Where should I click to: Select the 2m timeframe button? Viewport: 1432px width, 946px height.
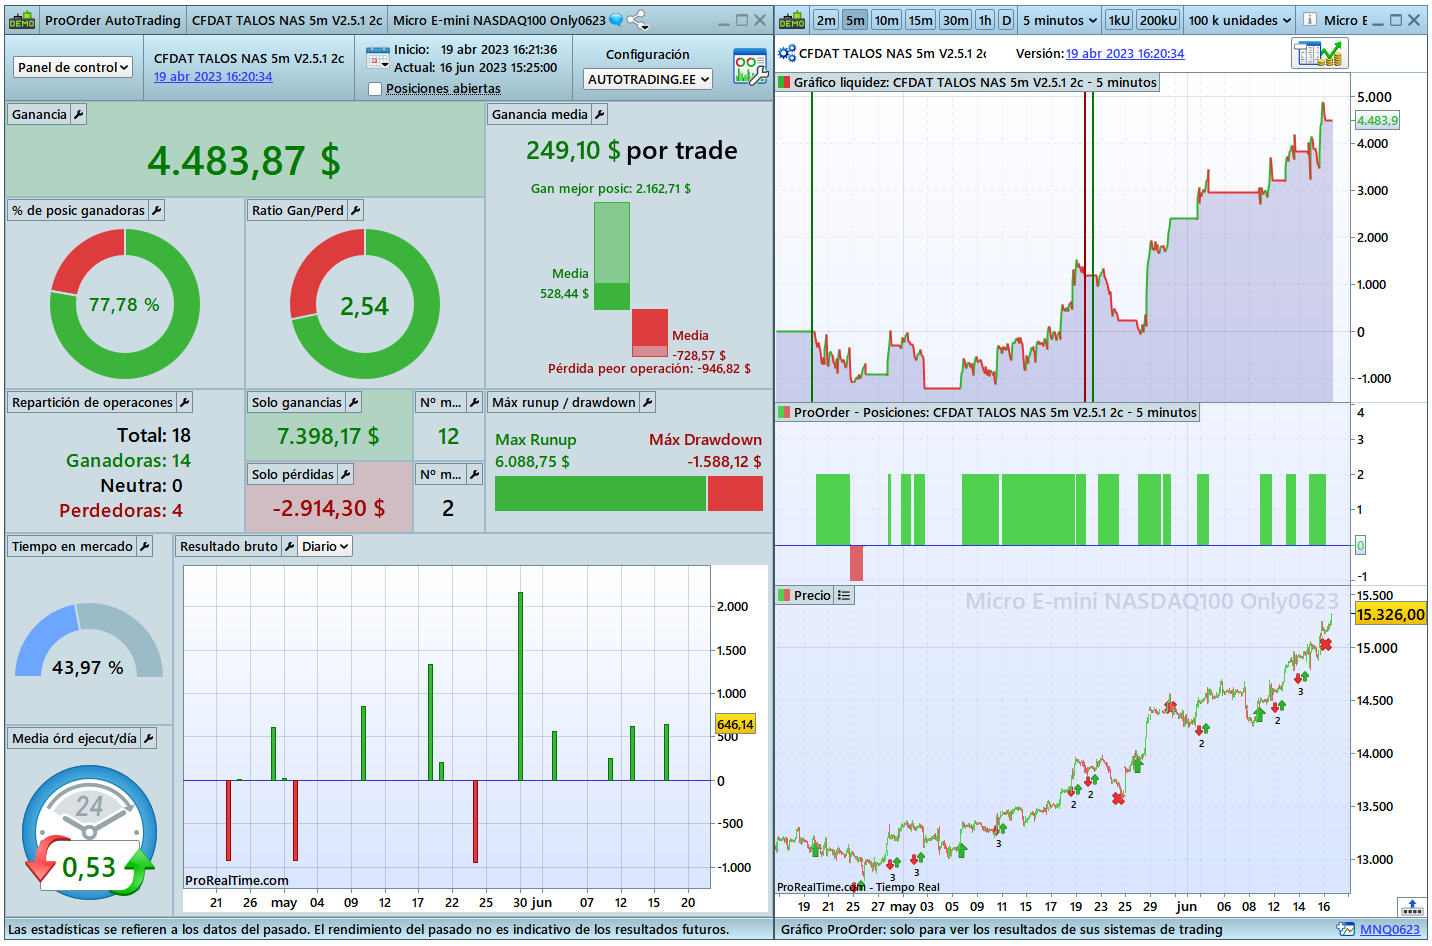point(826,20)
